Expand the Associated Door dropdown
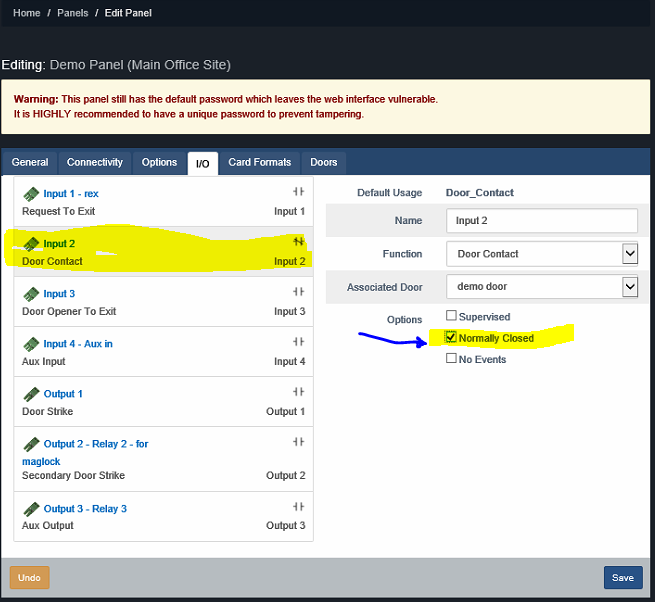The height and width of the screenshot is (602, 655). point(541,287)
